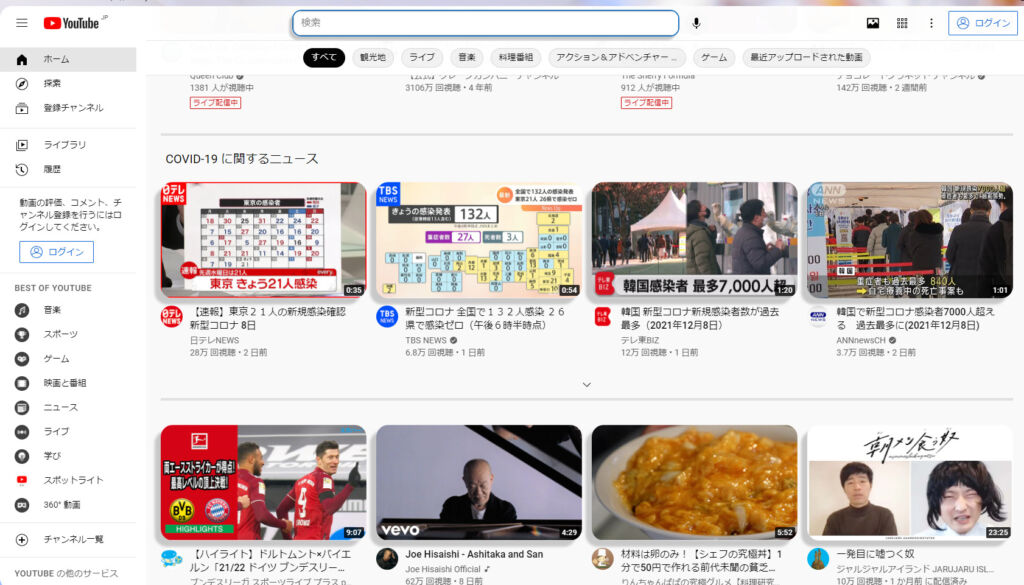Open 韓国 新型コロナ新規感染者数 video title
This screenshot has width=1024, height=585.
tap(700, 319)
